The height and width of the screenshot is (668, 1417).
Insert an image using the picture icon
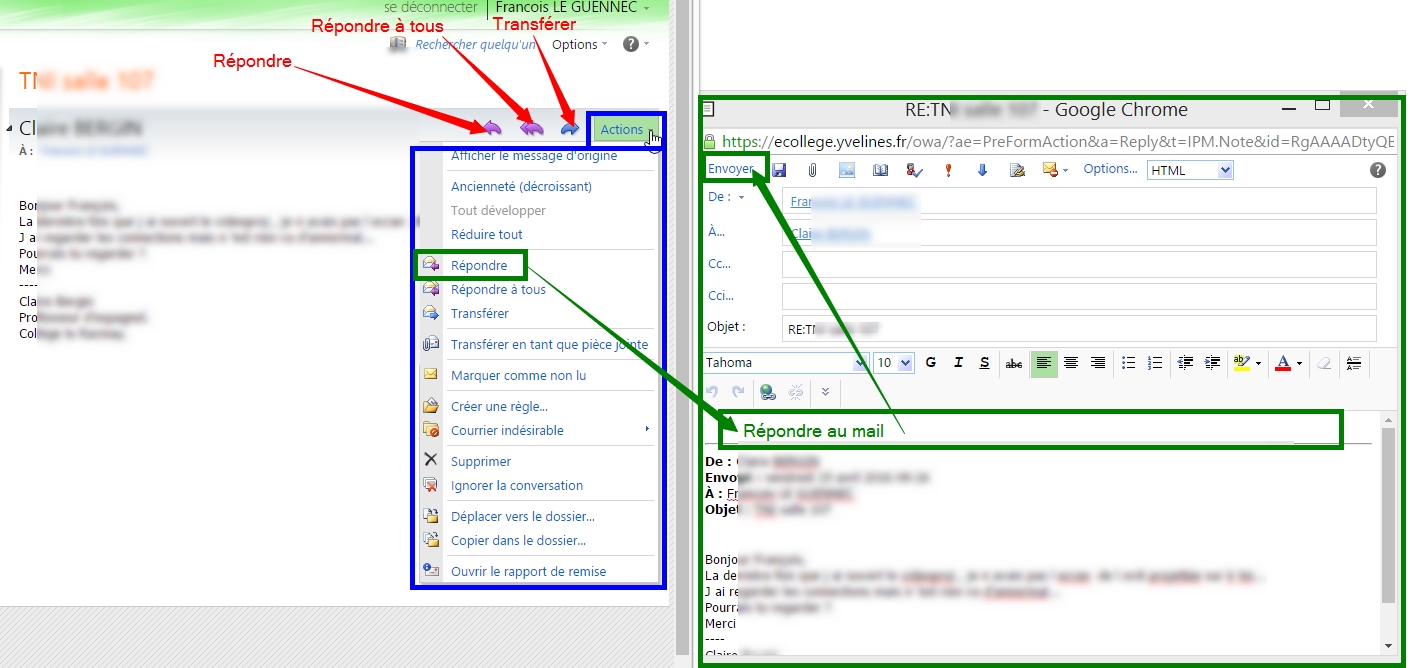(846, 170)
